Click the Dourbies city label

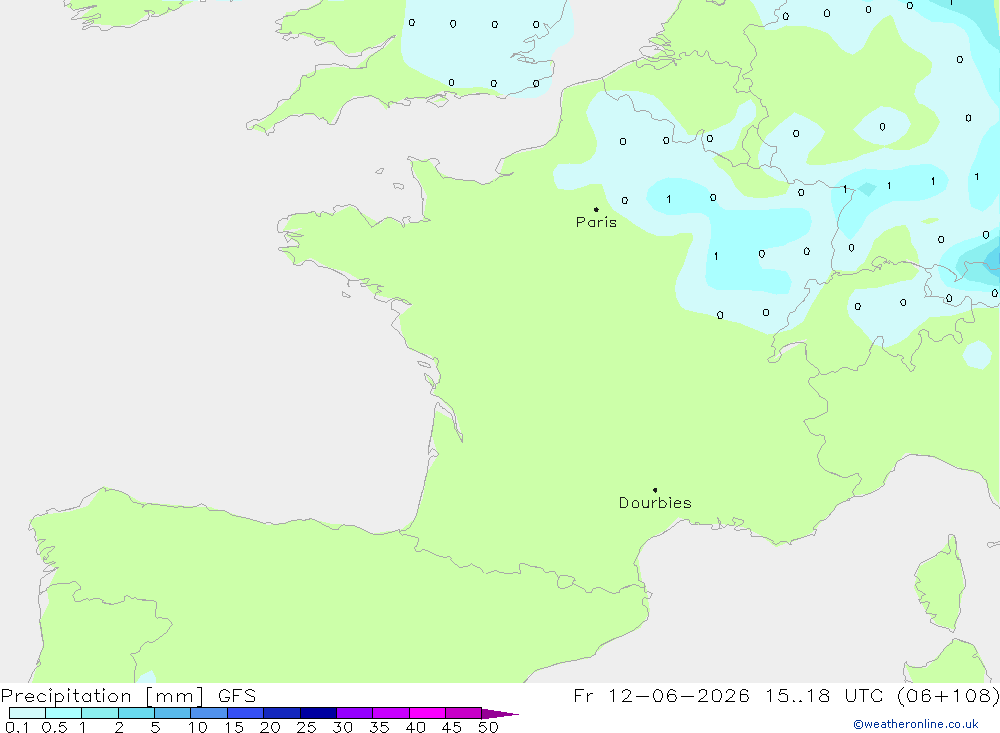(655, 503)
